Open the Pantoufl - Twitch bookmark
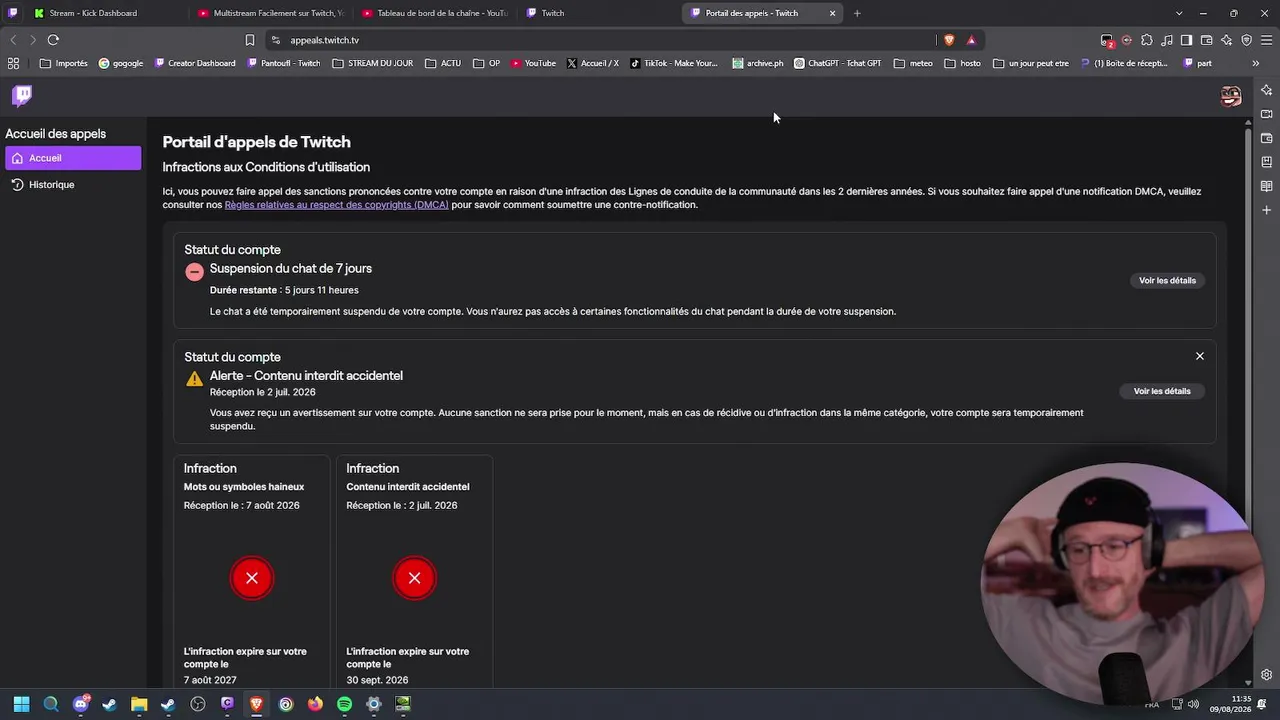Screen dimensions: 1280x720 pos(284,63)
